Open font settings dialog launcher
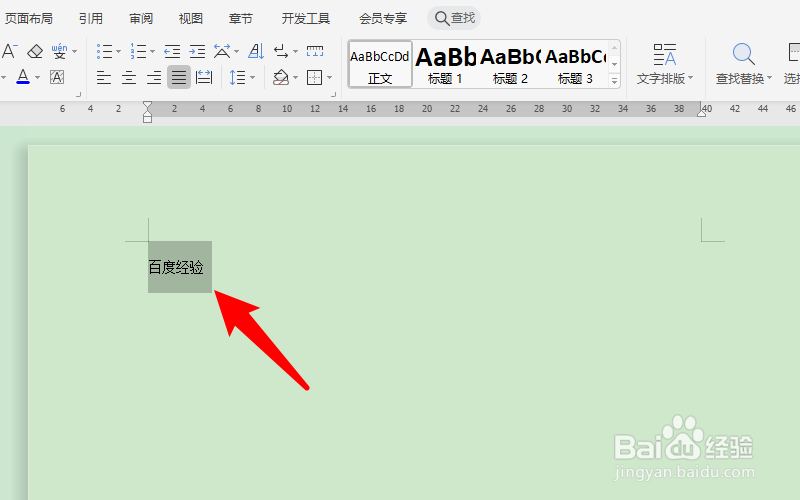This screenshot has width=800, height=500. point(79,94)
